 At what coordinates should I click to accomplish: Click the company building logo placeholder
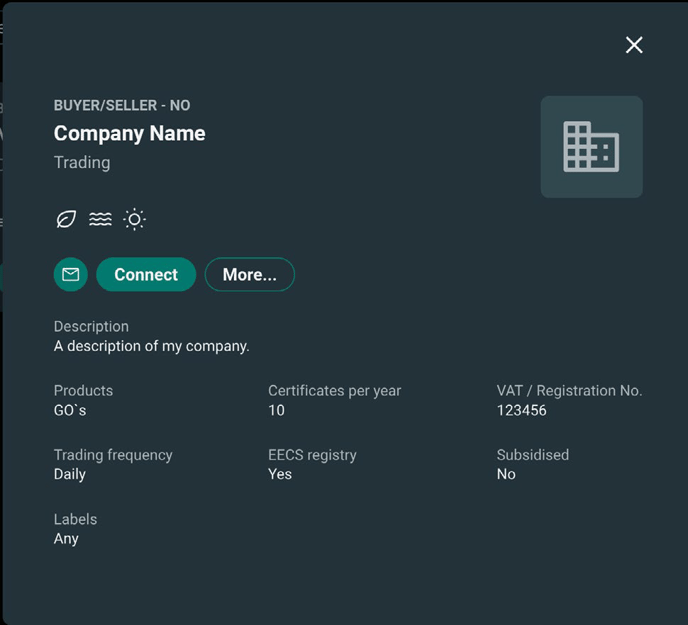point(591,147)
